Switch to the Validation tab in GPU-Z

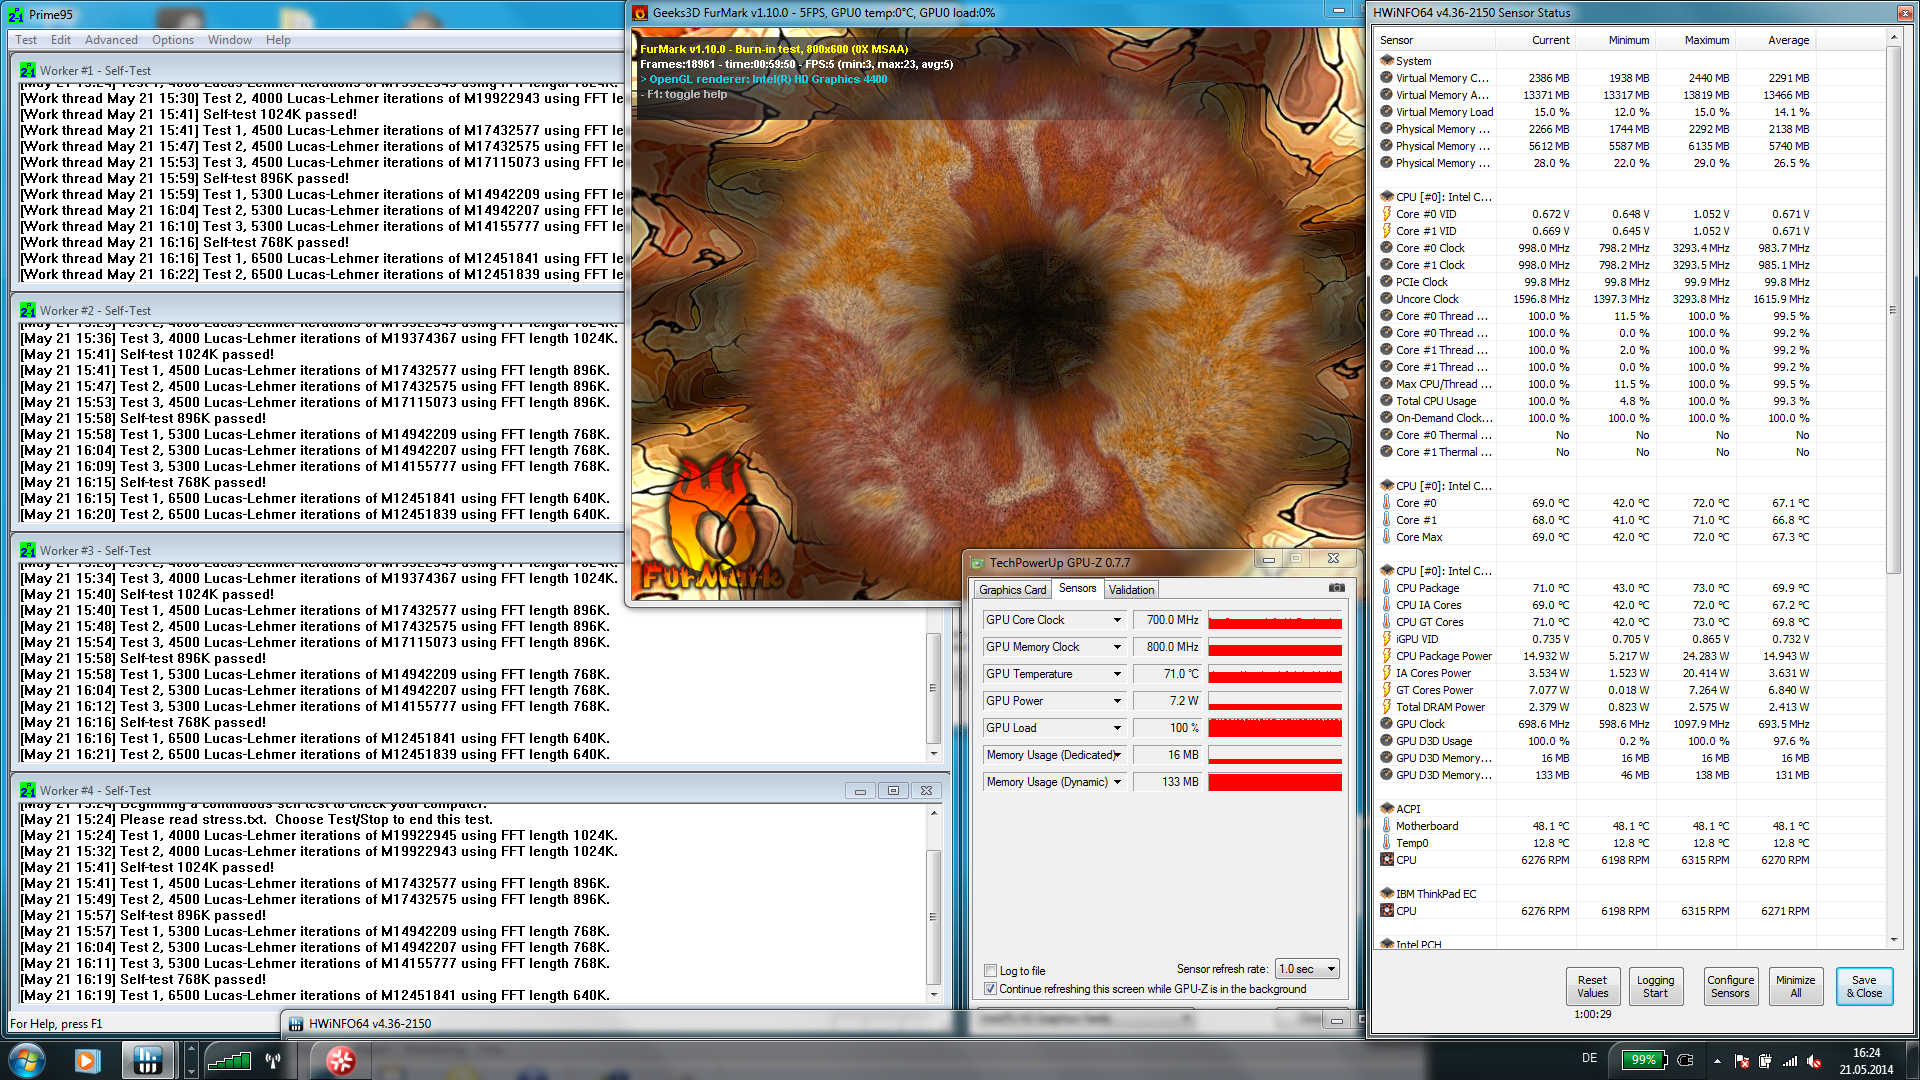1131,590
